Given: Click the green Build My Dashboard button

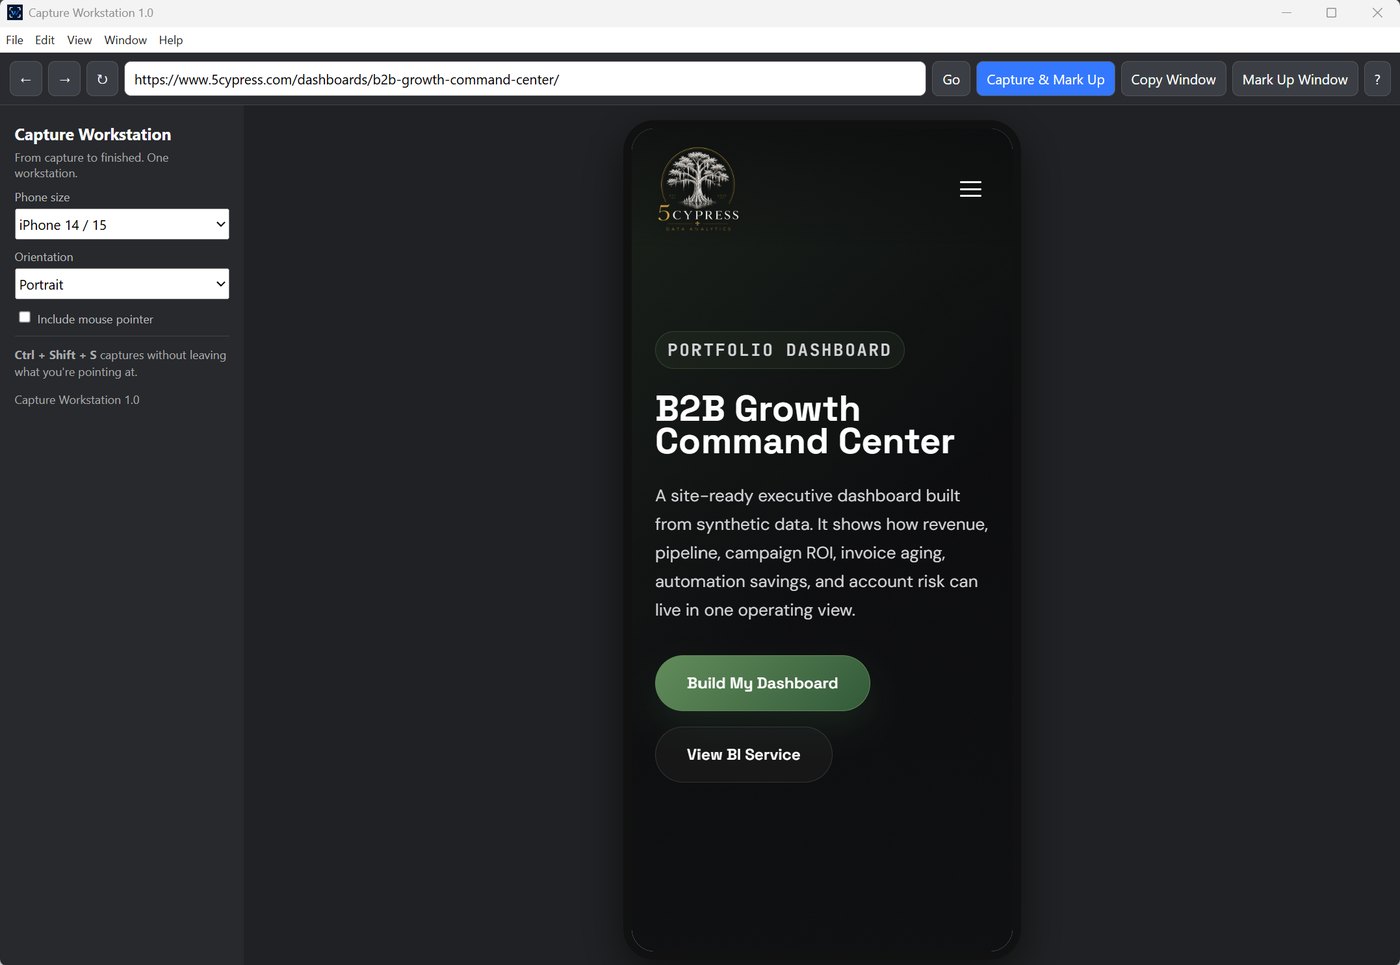Looking at the screenshot, I should [762, 683].
